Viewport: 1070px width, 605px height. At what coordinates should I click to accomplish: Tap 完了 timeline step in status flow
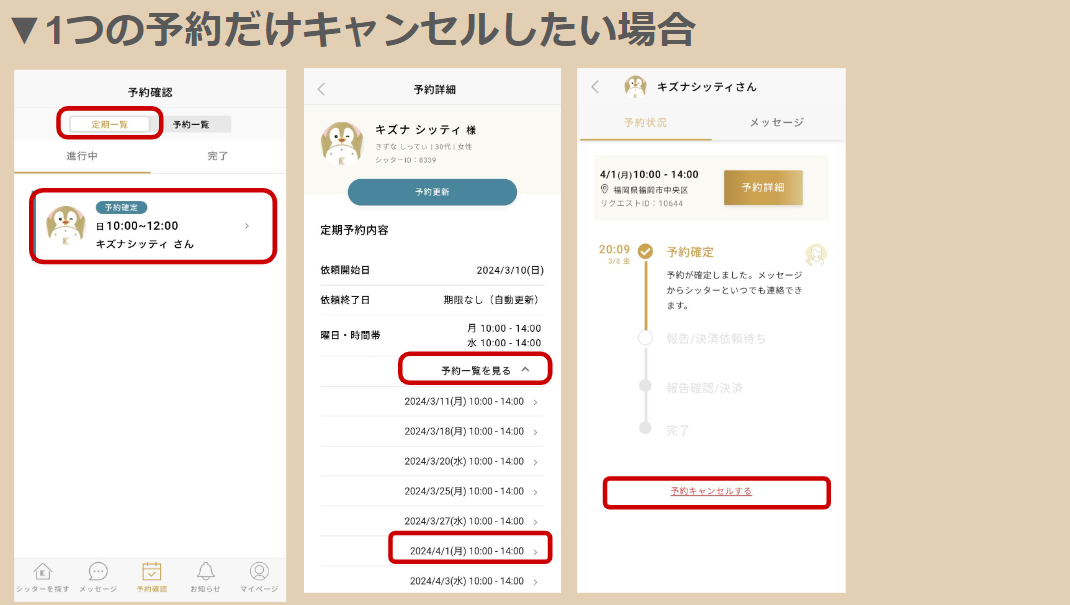click(678, 430)
